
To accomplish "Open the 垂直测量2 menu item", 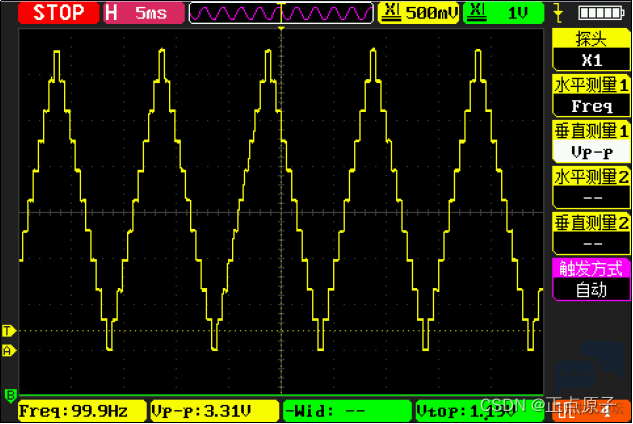I will [591, 223].
